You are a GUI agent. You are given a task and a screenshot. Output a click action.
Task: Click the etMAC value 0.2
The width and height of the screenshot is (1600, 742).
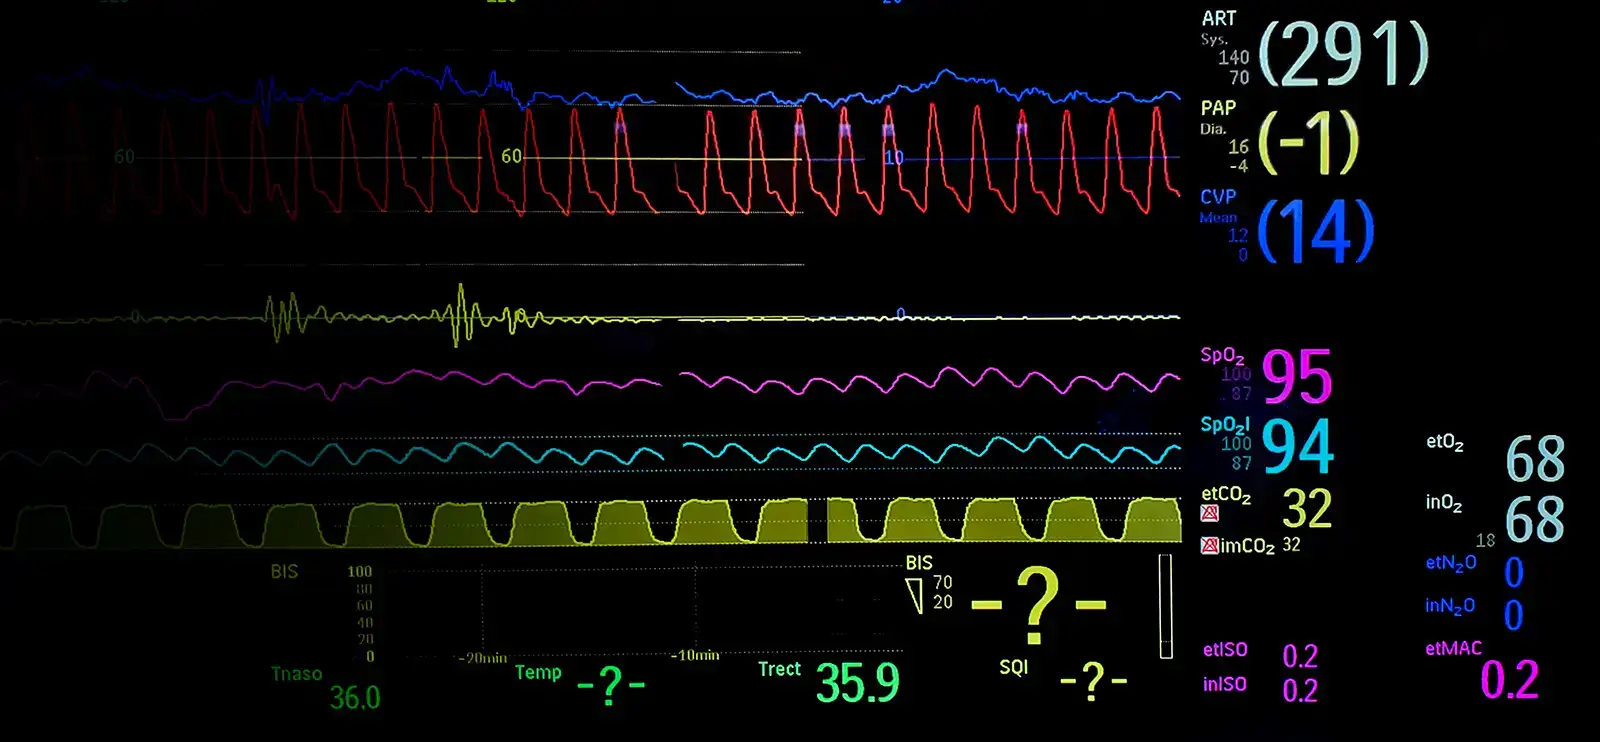click(1510, 680)
